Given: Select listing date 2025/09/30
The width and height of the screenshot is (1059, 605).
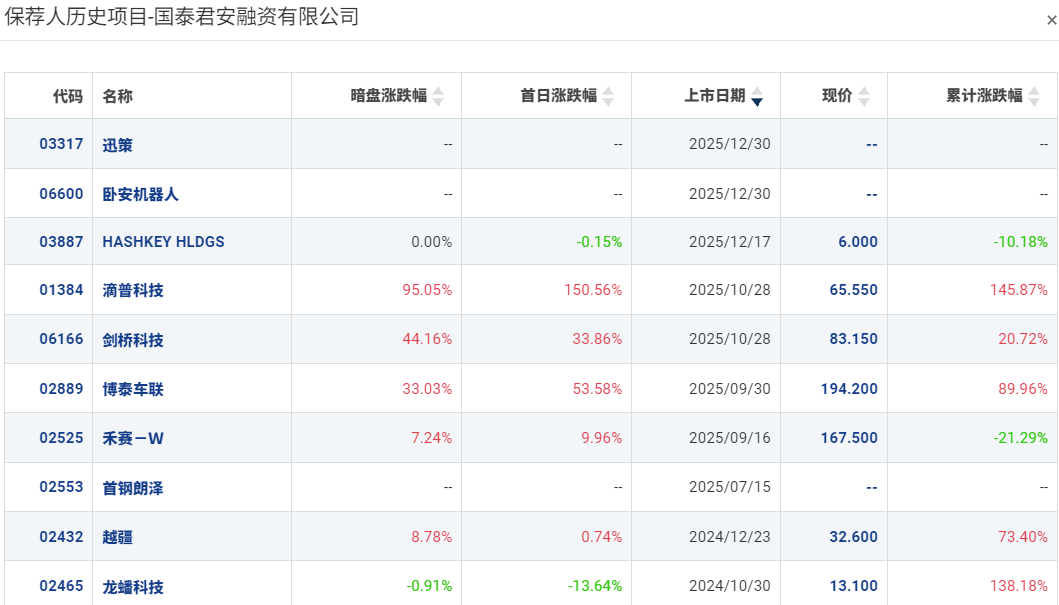Looking at the screenshot, I should click(729, 389).
